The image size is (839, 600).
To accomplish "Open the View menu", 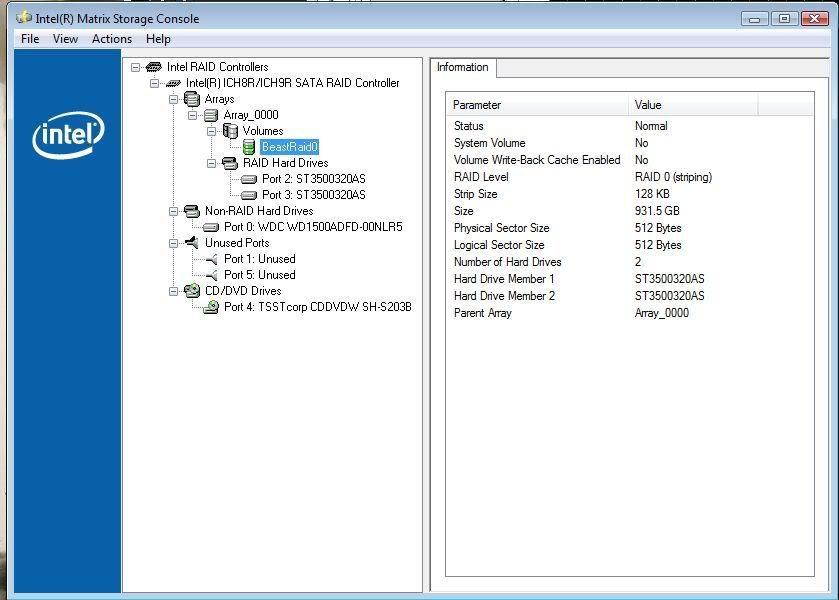I will 65,39.
